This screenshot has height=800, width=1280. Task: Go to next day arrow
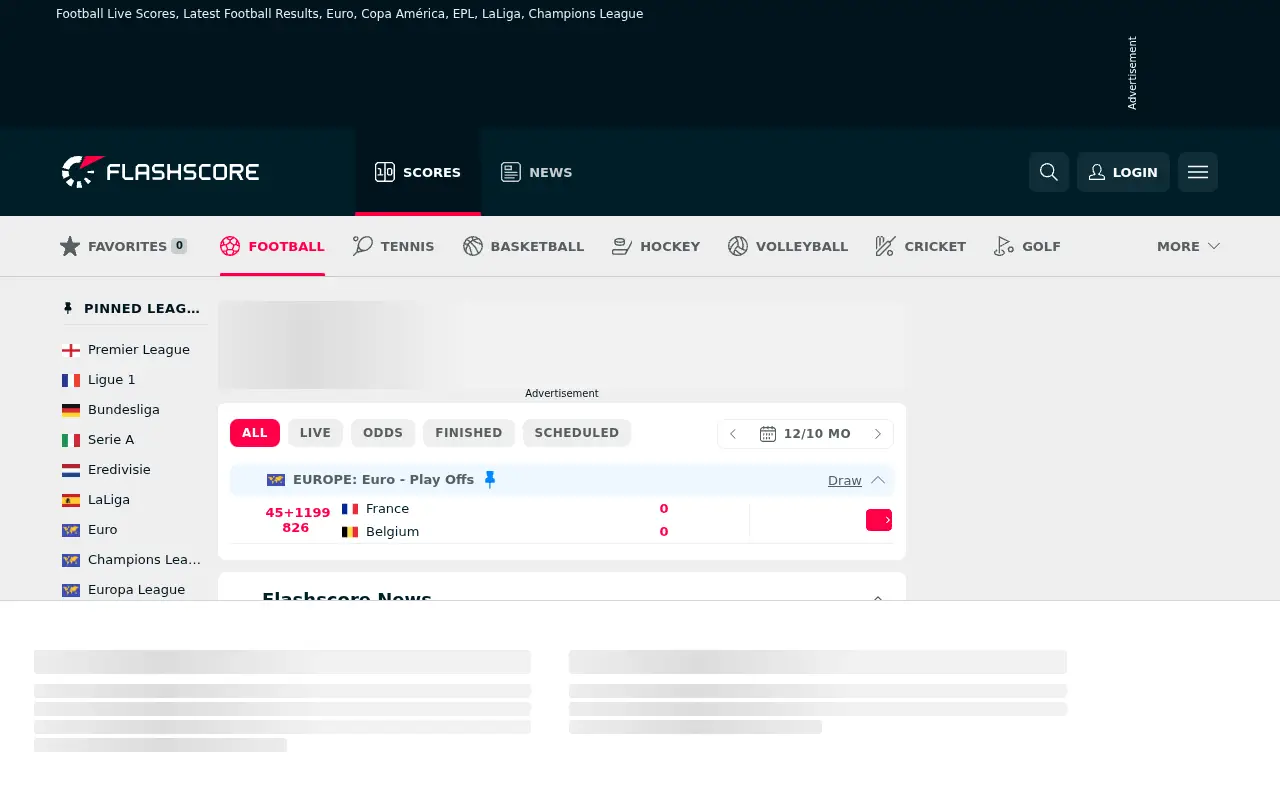pyautogui.click(x=878, y=434)
